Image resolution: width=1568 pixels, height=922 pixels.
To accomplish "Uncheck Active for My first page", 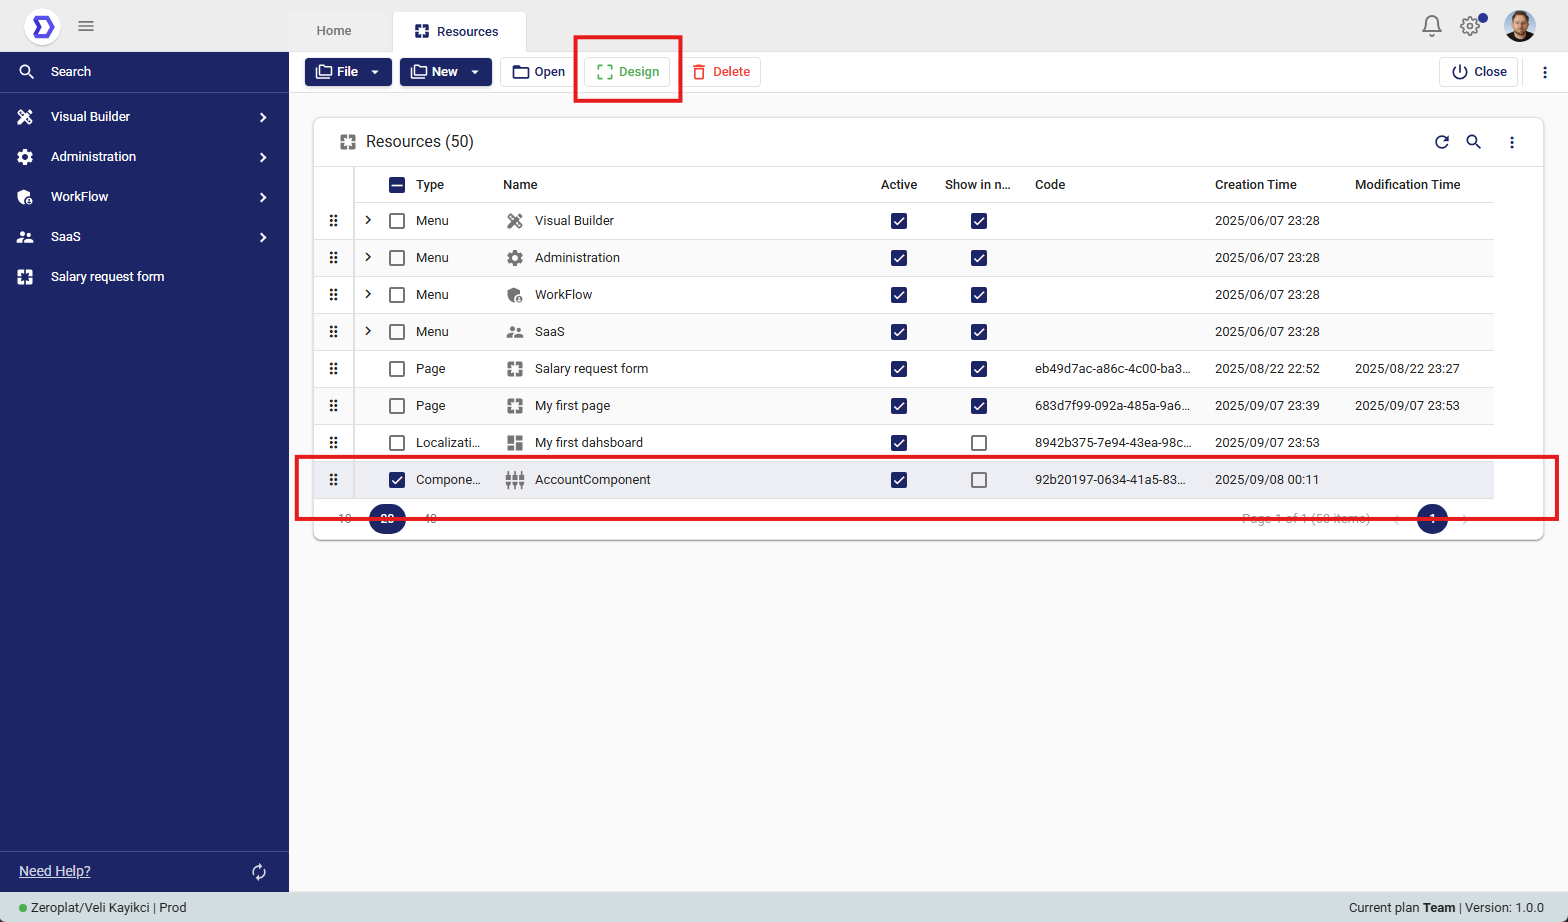I will (898, 406).
